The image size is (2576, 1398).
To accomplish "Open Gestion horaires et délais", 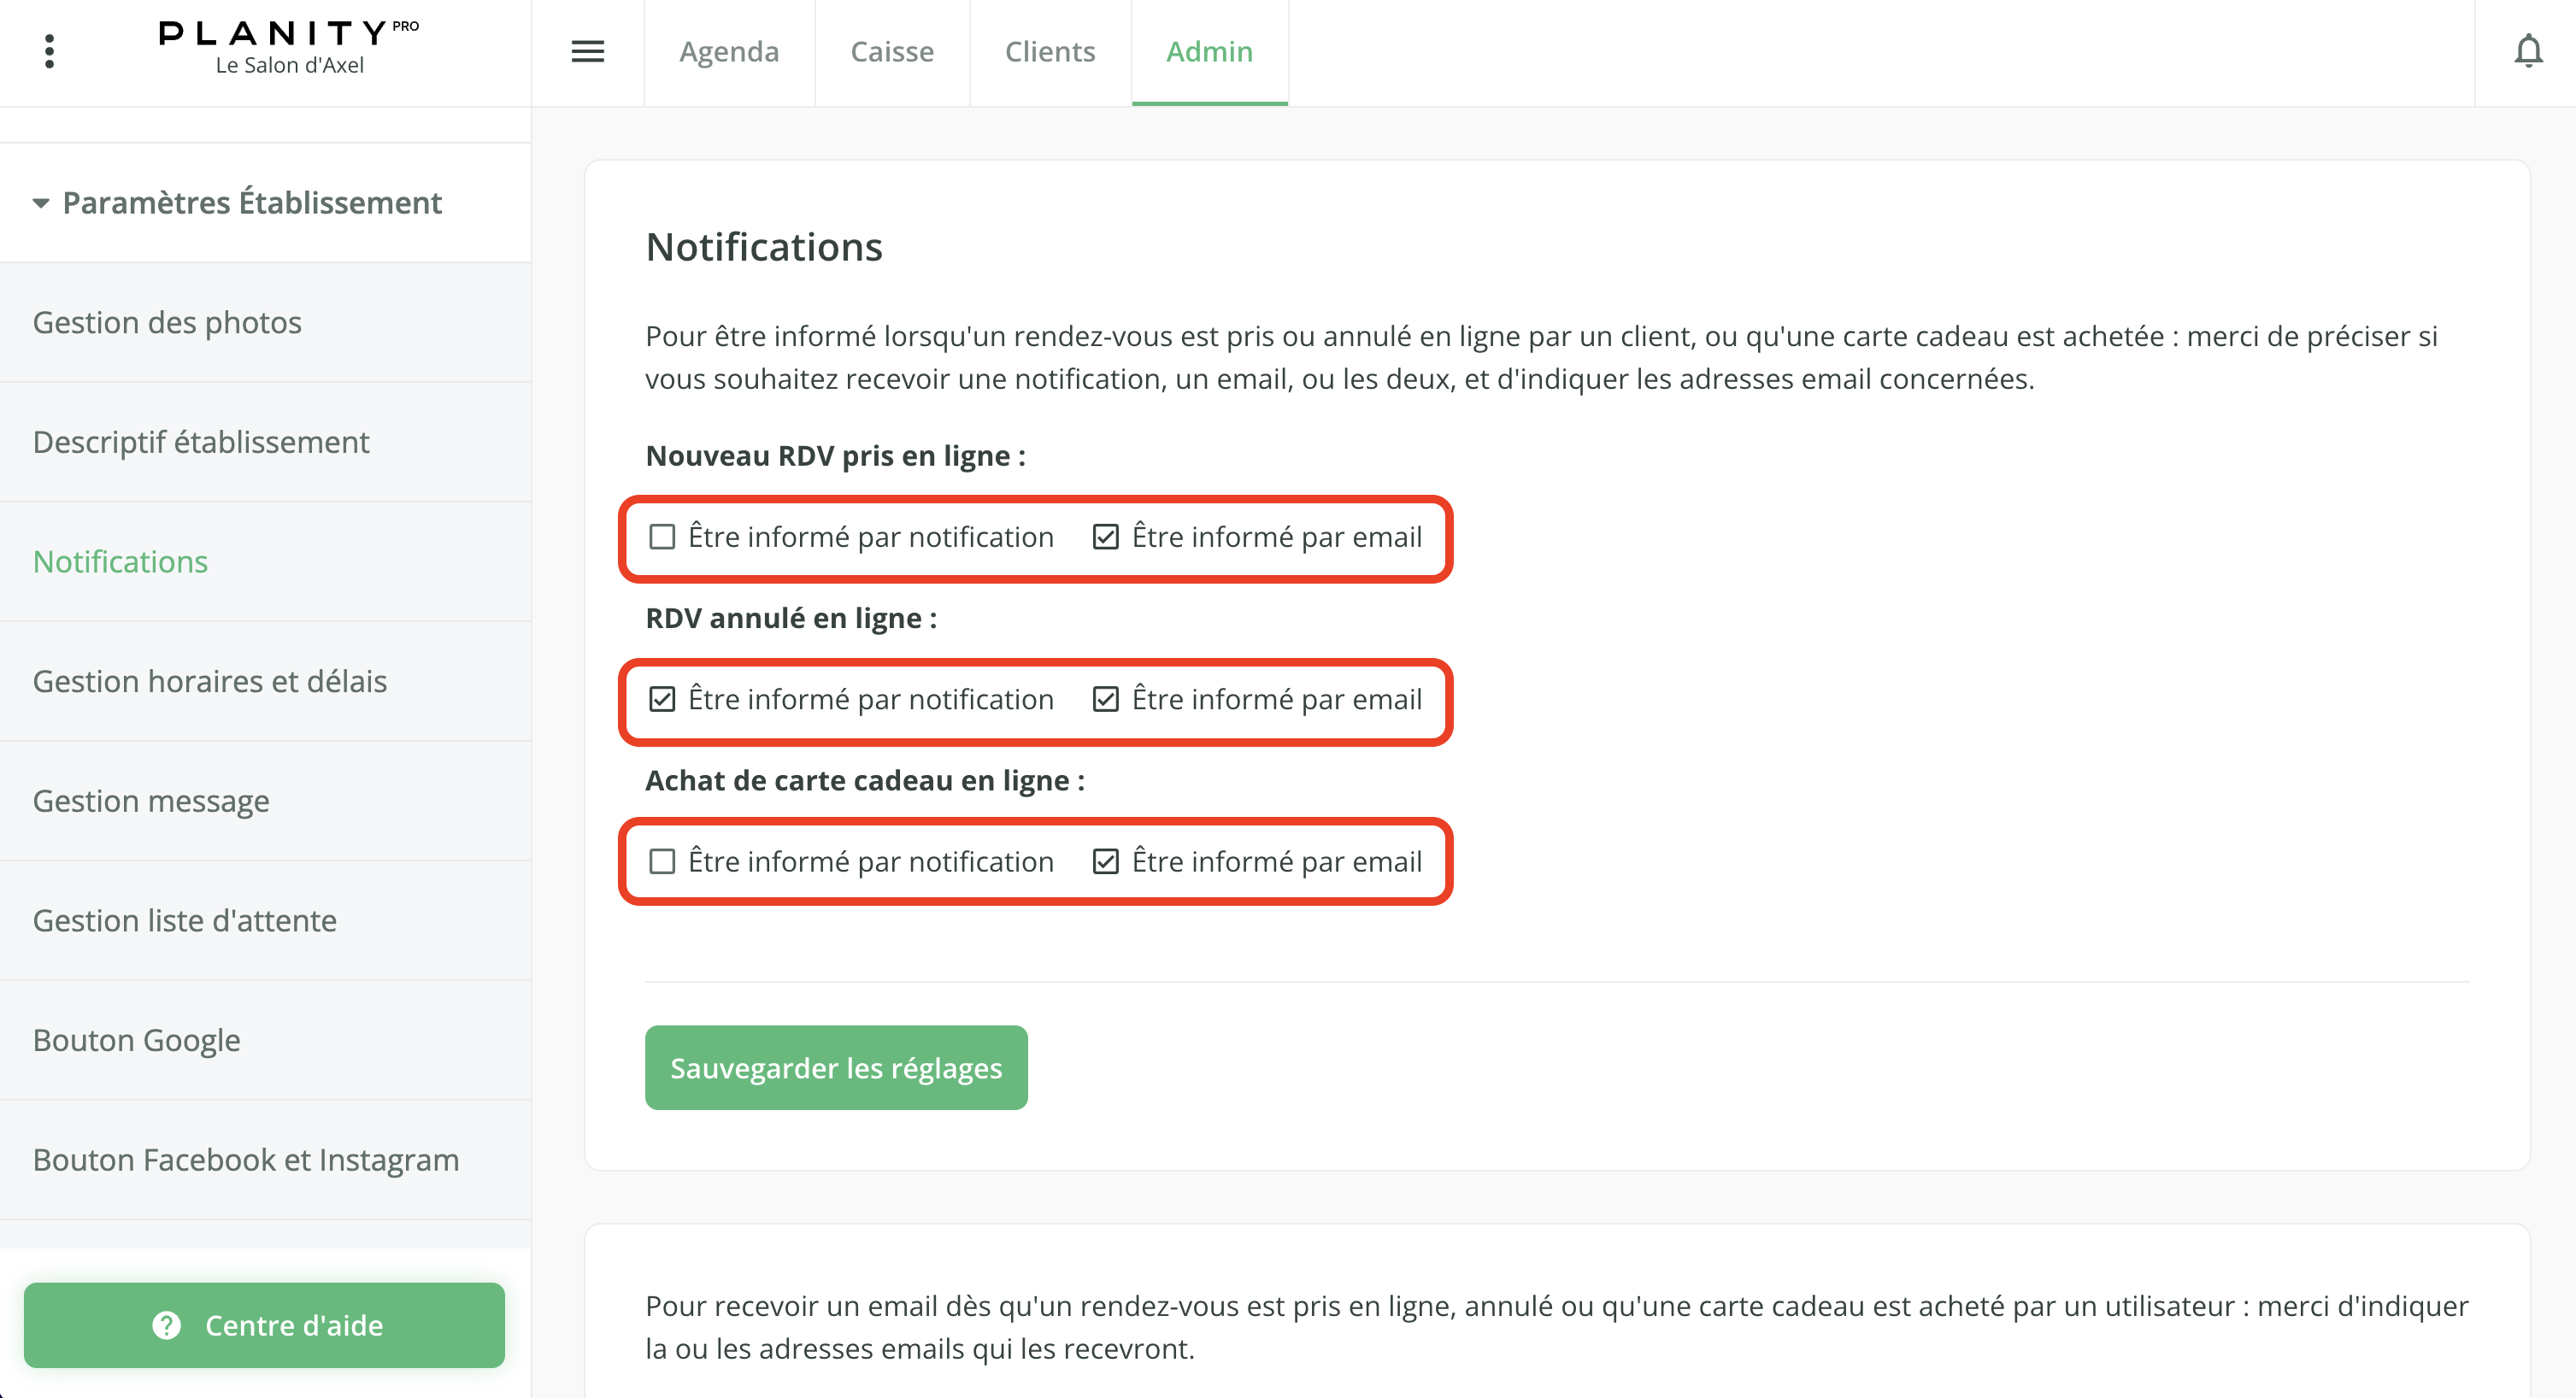I will 210,681.
